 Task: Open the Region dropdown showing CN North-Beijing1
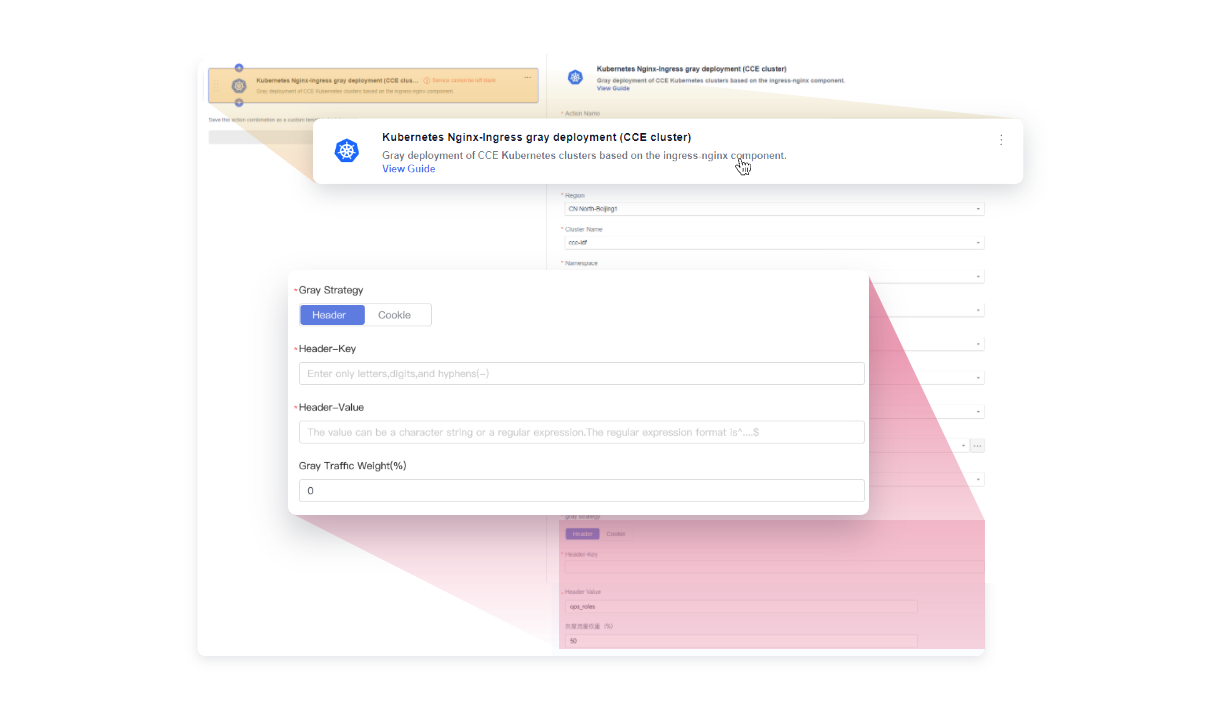click(x=774, y=209)
